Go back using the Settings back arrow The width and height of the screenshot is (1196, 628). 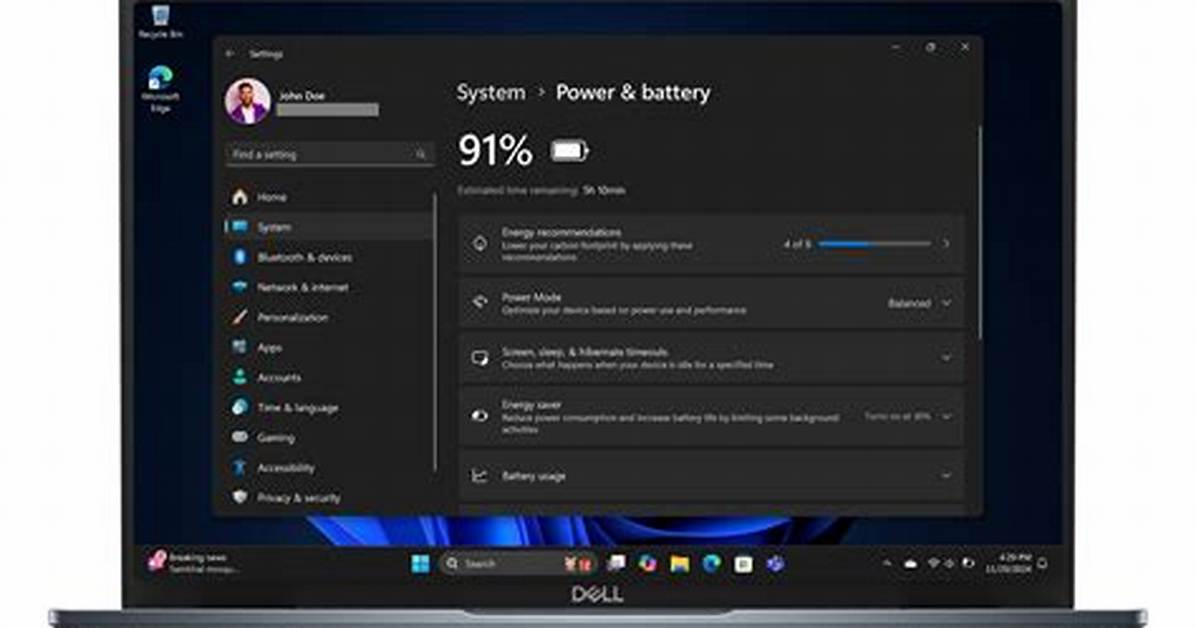pyautogui.click(x=230, y=54)
